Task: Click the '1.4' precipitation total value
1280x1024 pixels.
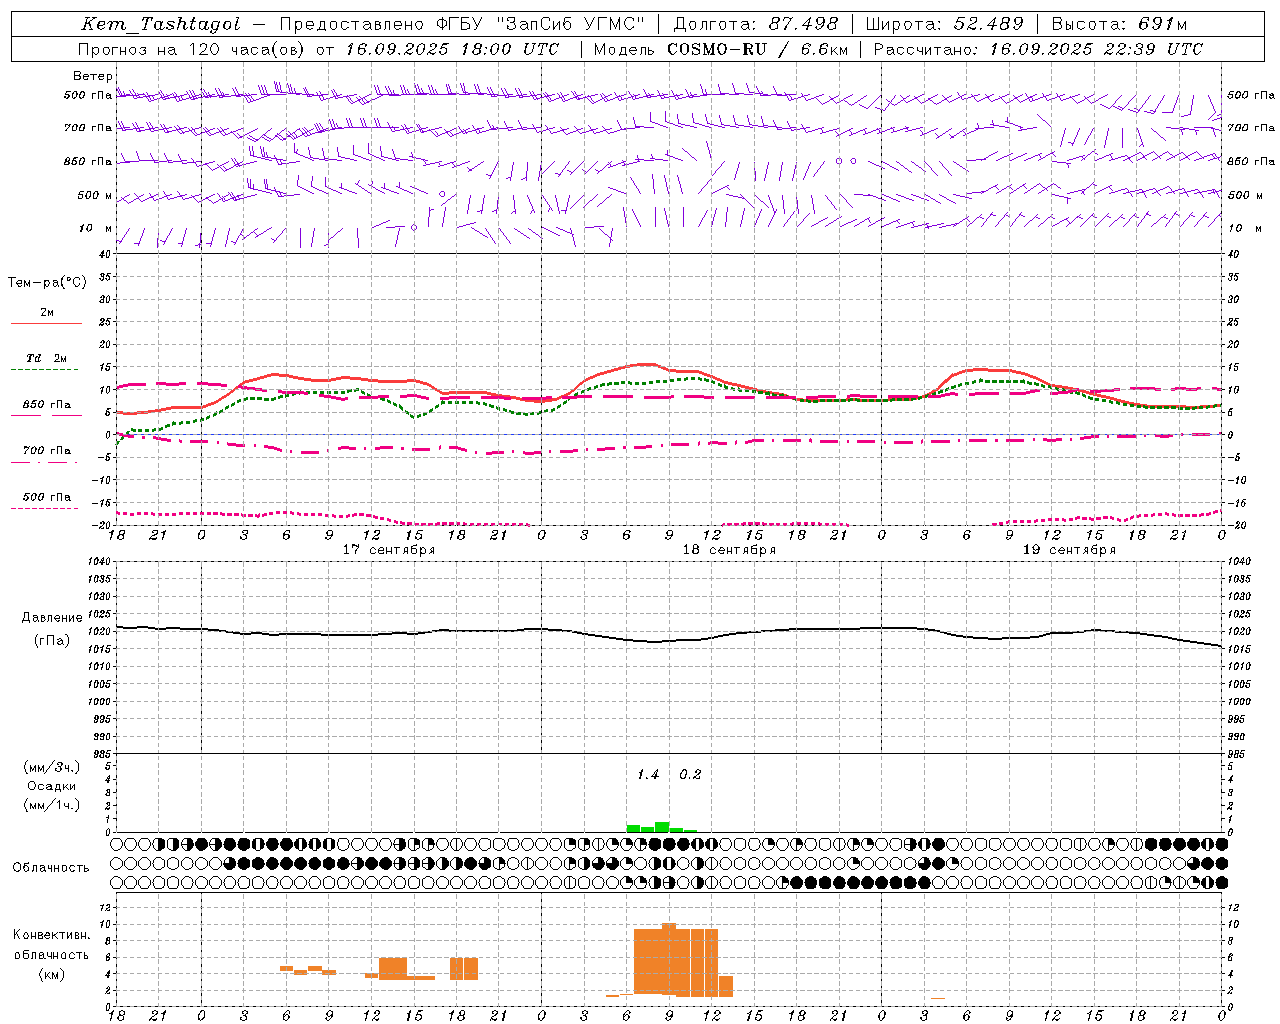Action: 648,775
